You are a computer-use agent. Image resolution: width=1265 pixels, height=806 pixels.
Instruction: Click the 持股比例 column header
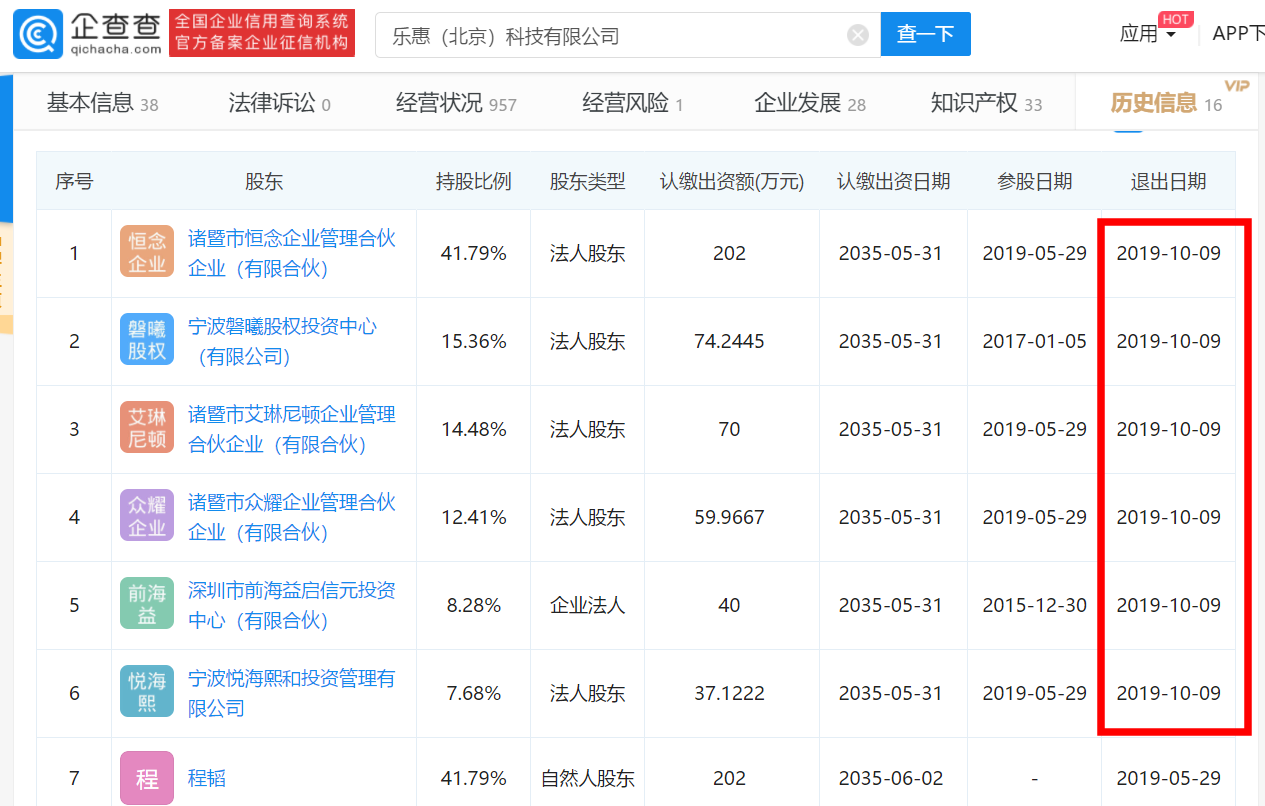tap(473, 181)
